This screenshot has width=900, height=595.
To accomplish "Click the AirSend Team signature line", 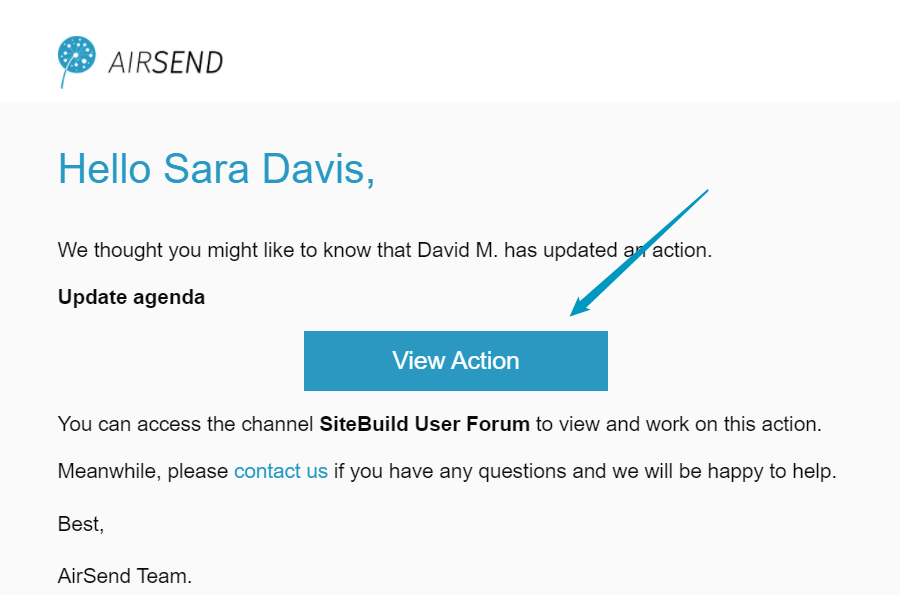I will point(125,575).
